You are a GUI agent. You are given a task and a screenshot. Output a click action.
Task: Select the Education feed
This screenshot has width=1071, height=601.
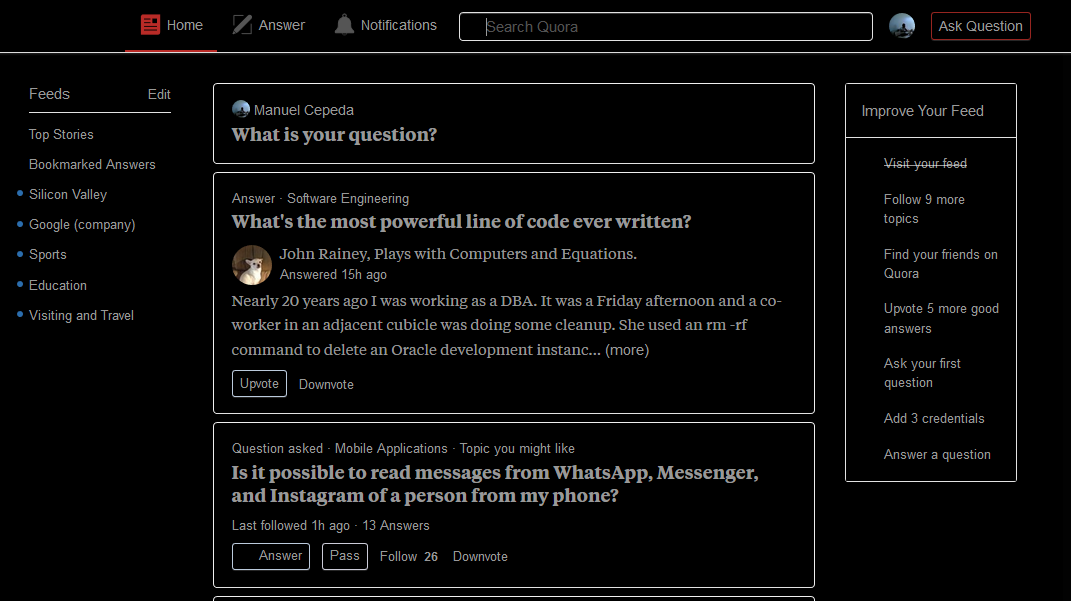[x=57, y=285]
